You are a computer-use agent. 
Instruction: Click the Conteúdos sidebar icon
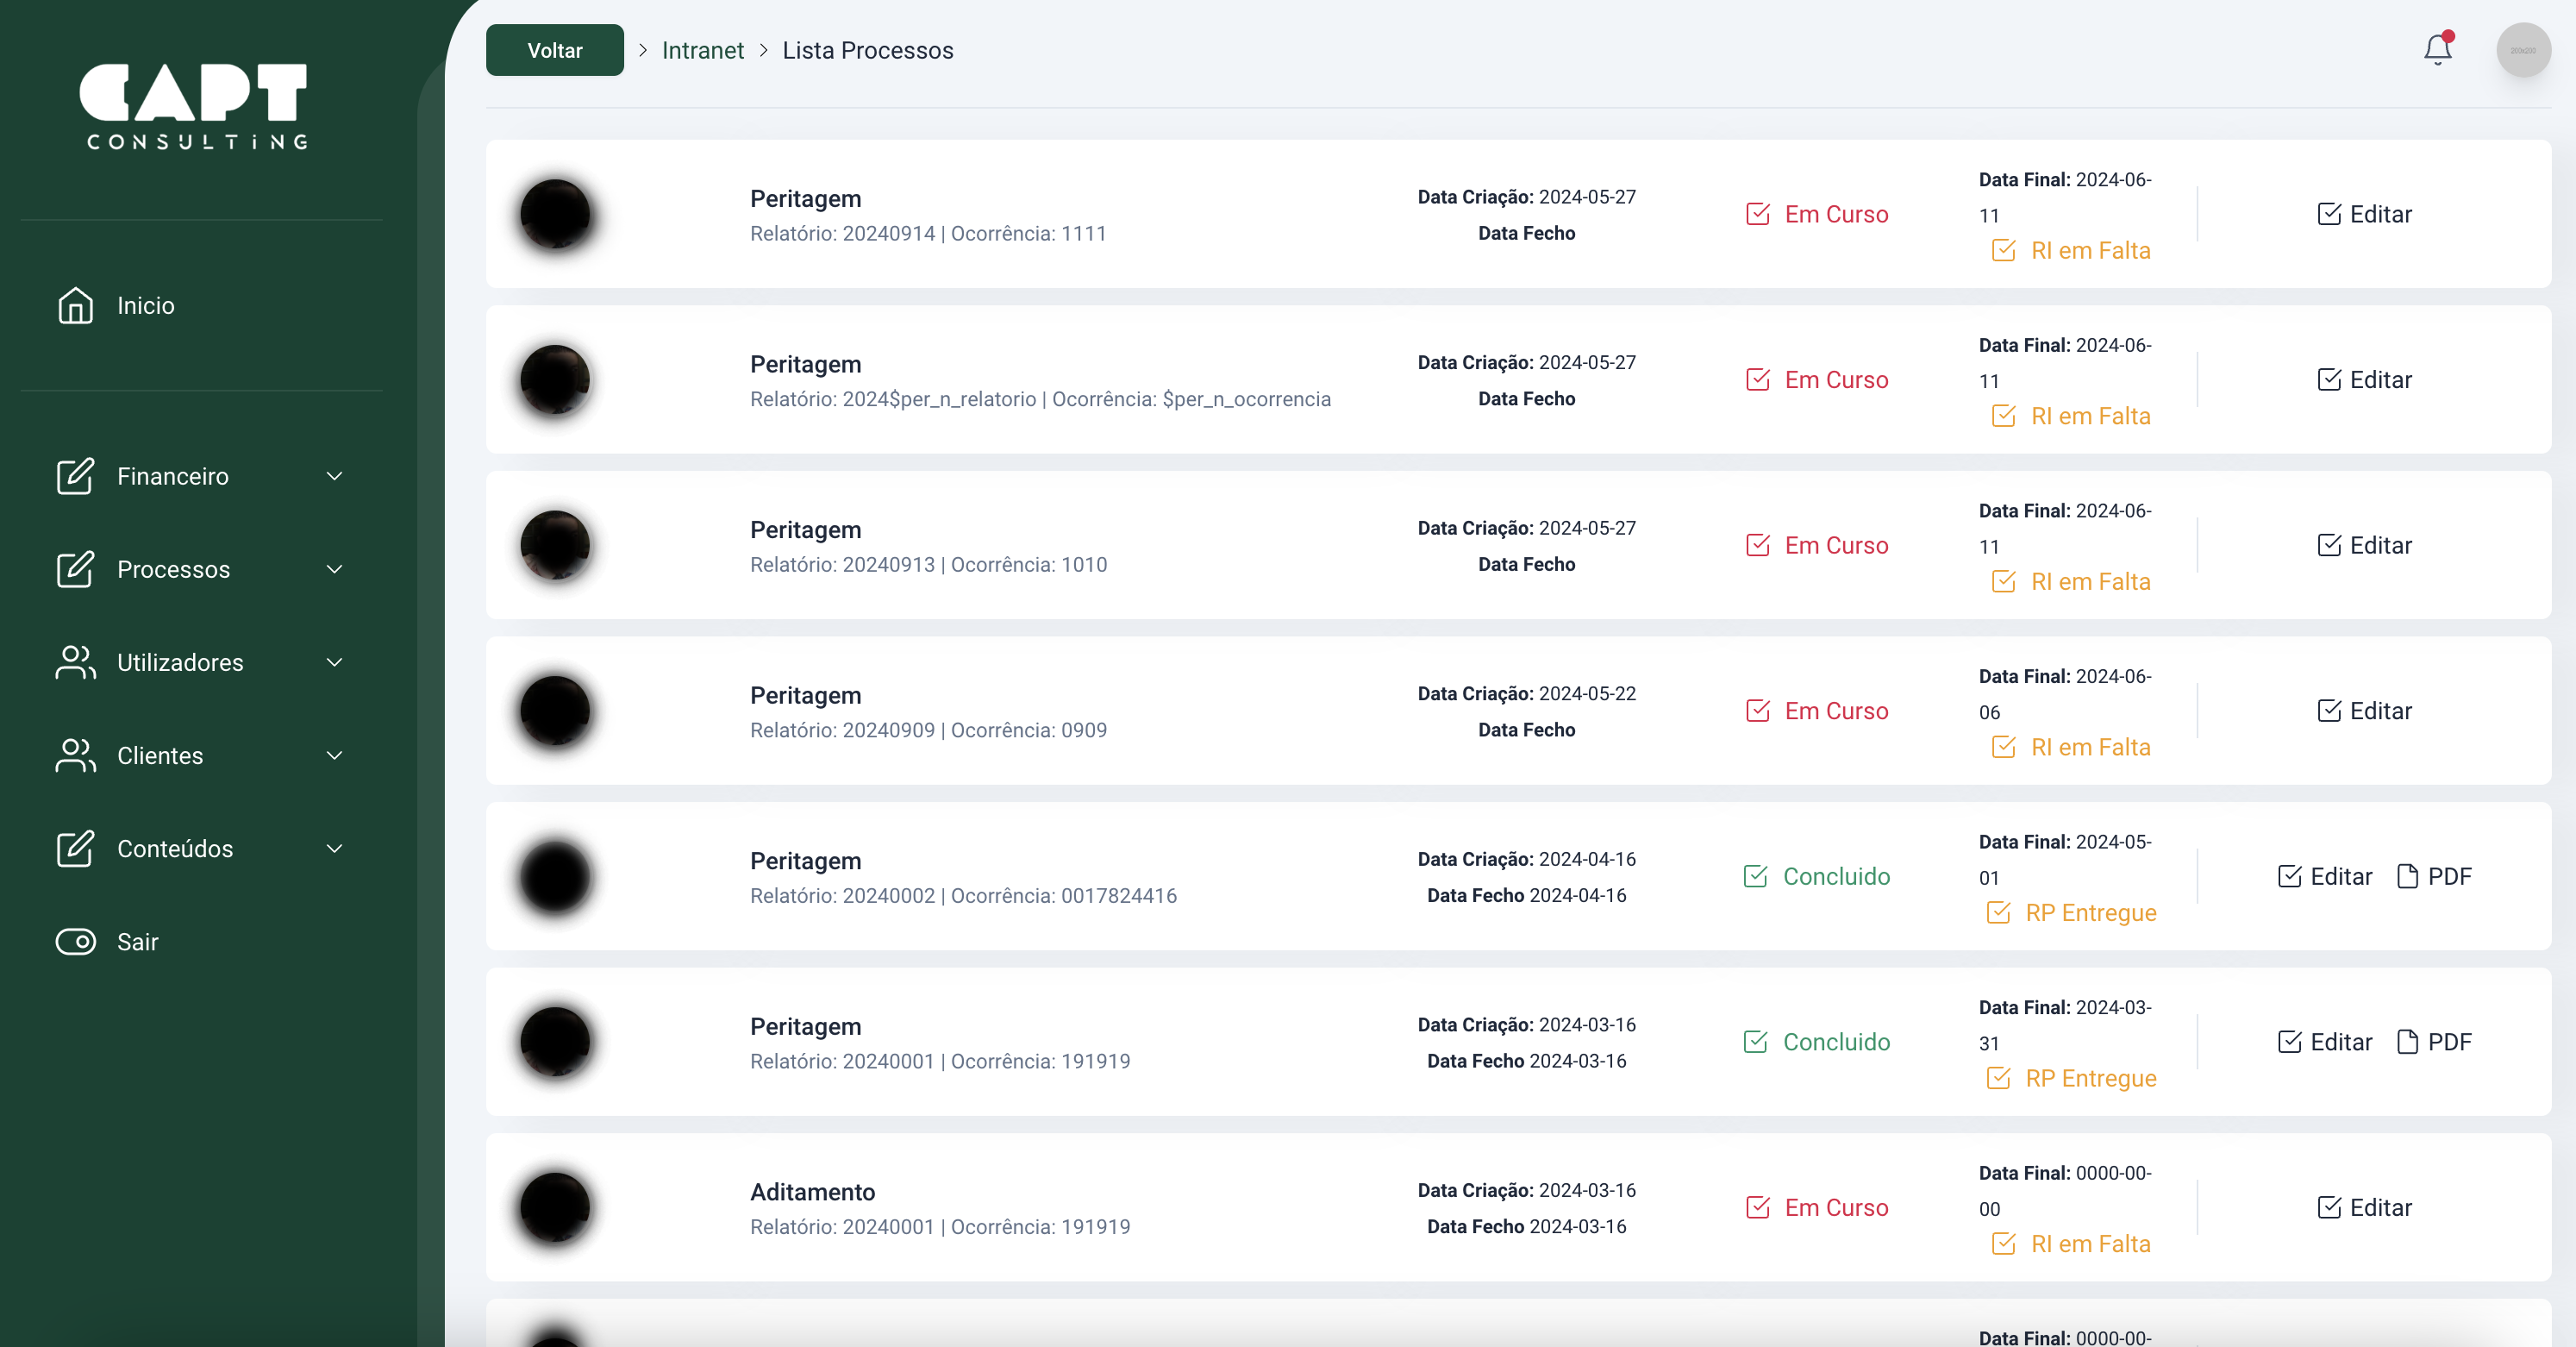click(75, 849)
